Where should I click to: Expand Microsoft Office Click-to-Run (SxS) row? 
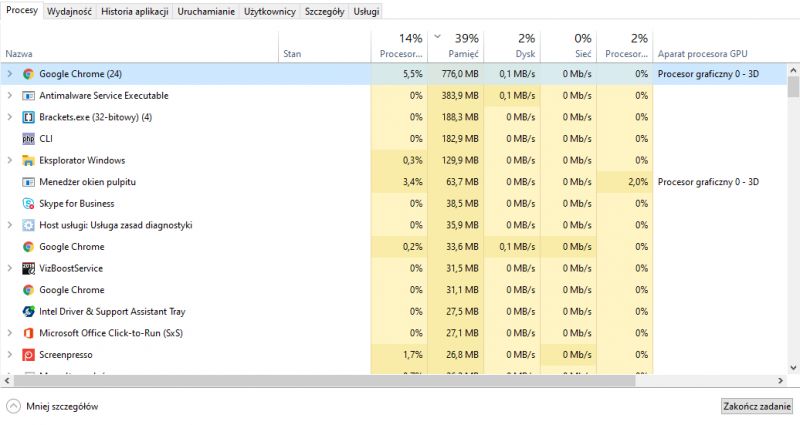point(9,333)
